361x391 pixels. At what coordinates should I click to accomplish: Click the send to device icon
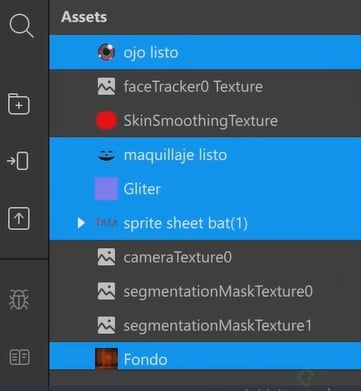(18, 161)
